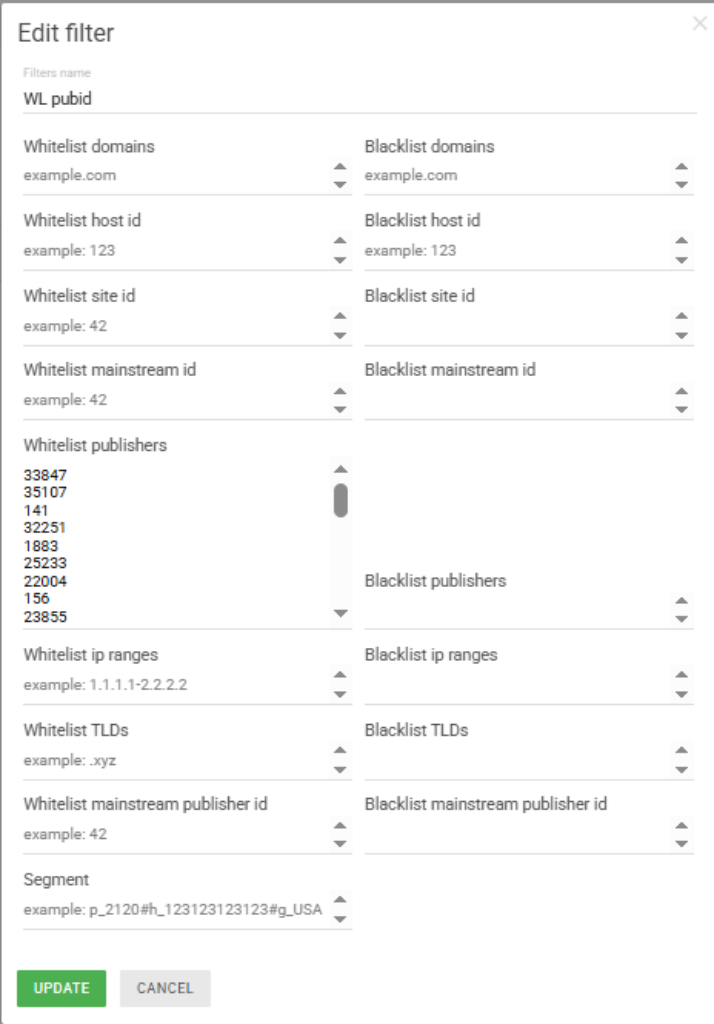Click down arrow of Segment field
Viewport: 714px width, 1024px height.
pos(340,919)
